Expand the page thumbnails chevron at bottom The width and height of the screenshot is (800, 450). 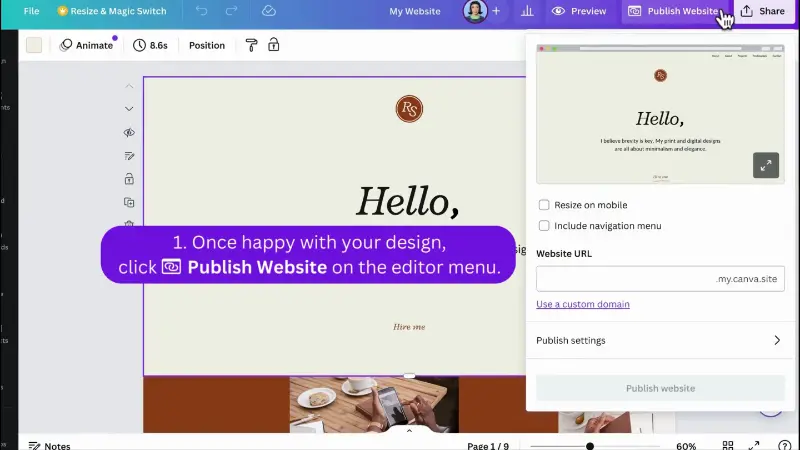409,431
